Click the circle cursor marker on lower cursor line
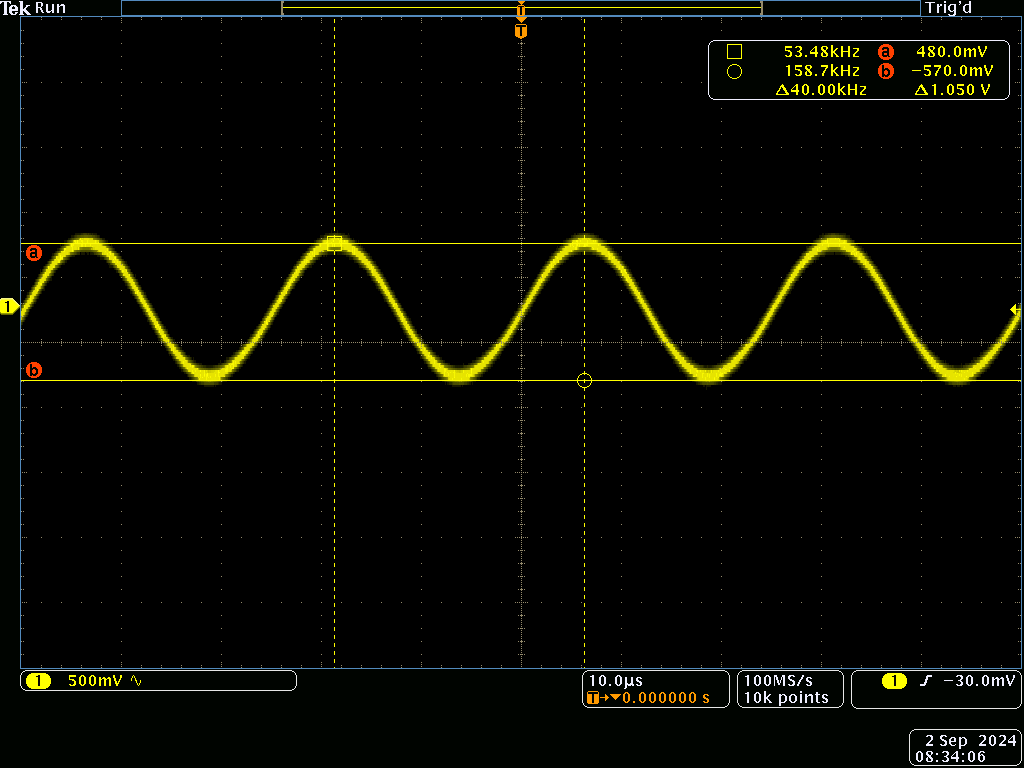 pos(585,381)
